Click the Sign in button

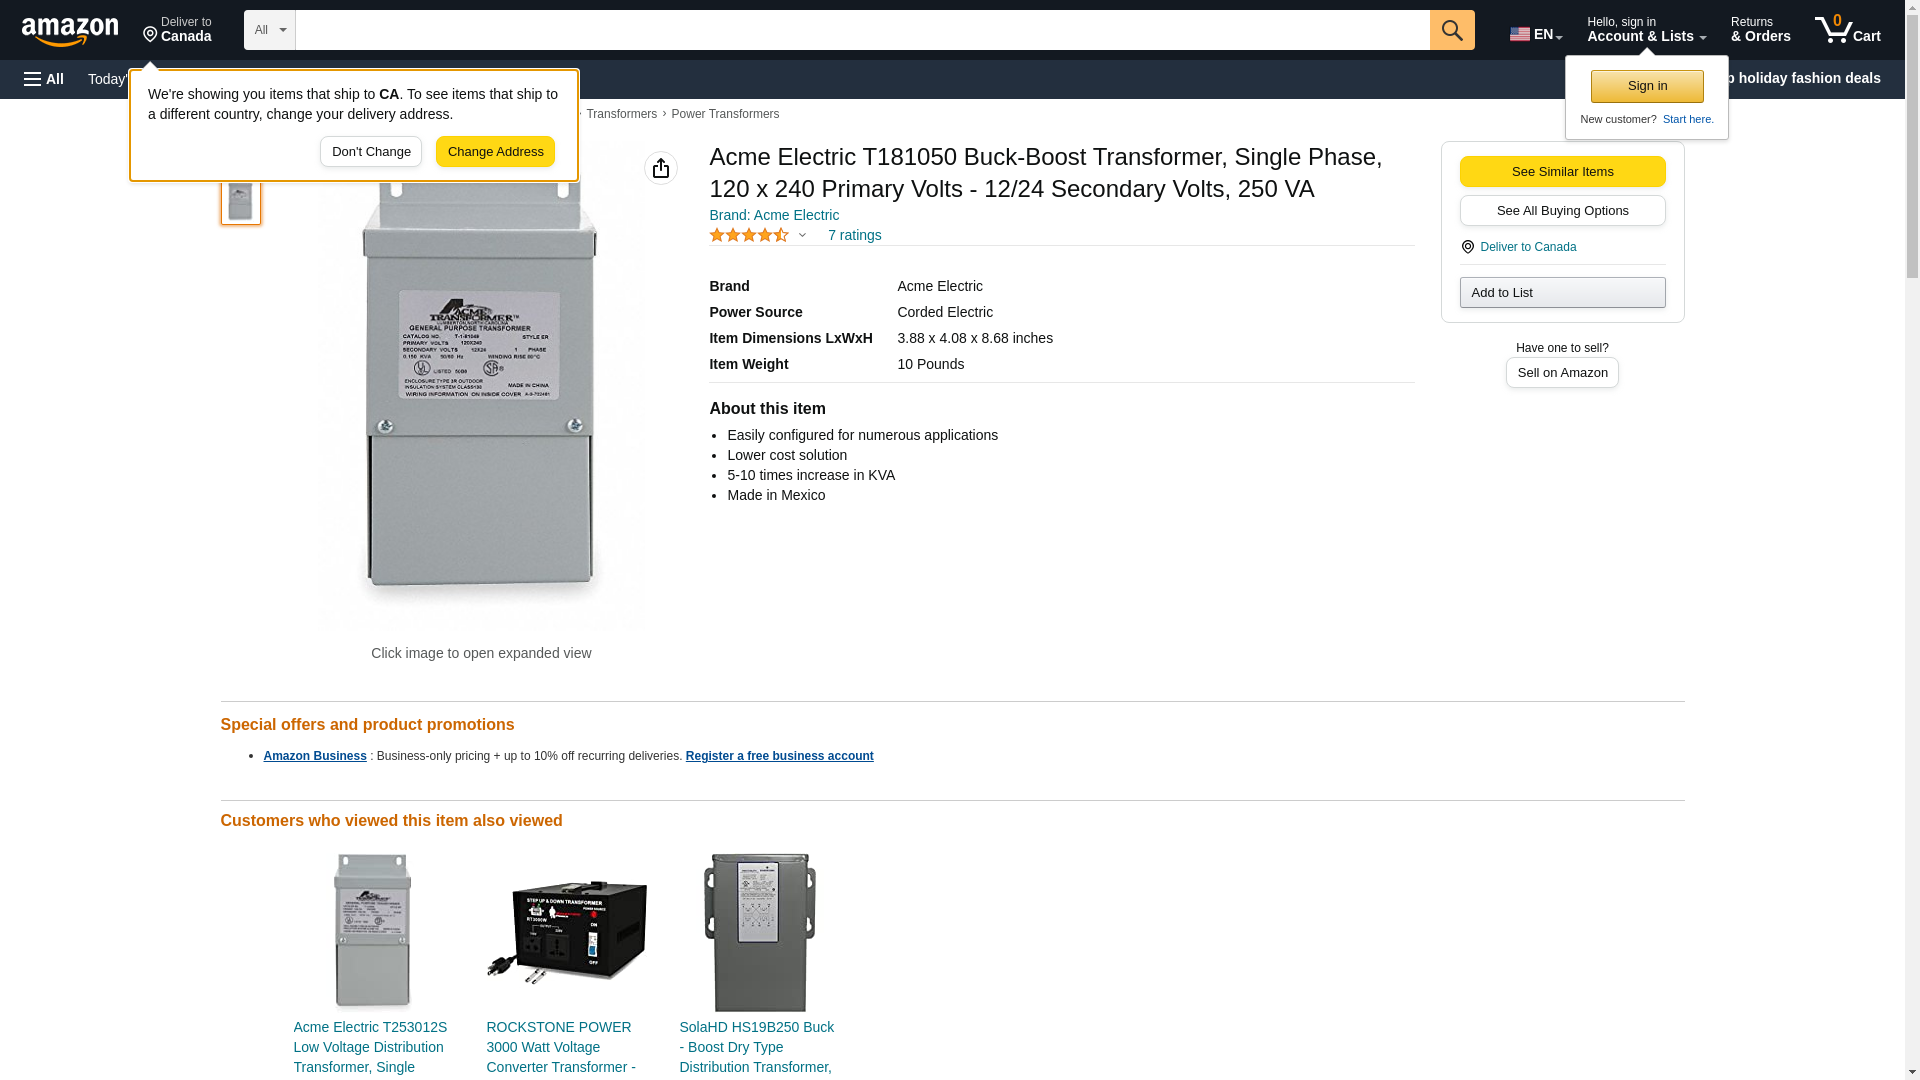point(1647,86)
